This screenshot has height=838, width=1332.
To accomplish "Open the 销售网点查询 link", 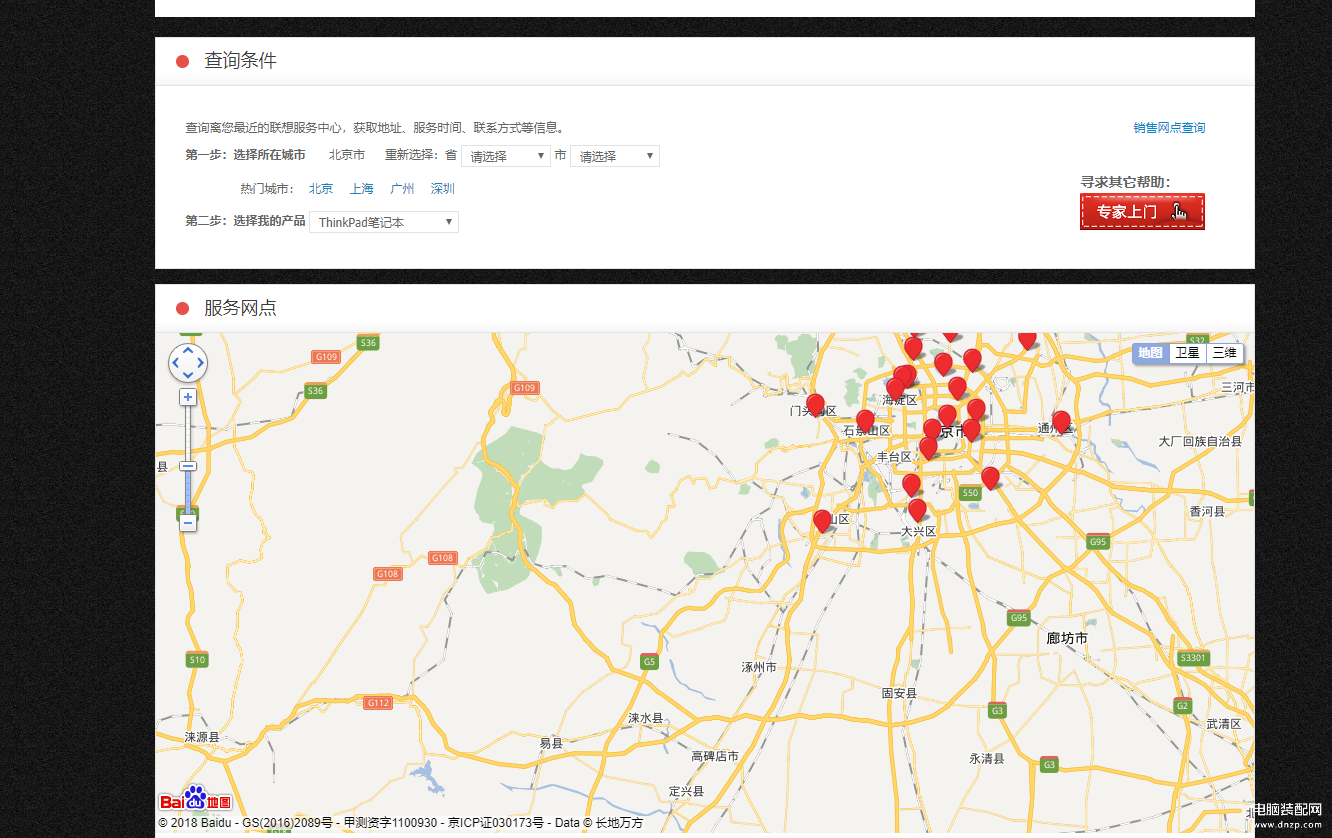I will (x=1169, y=128).
